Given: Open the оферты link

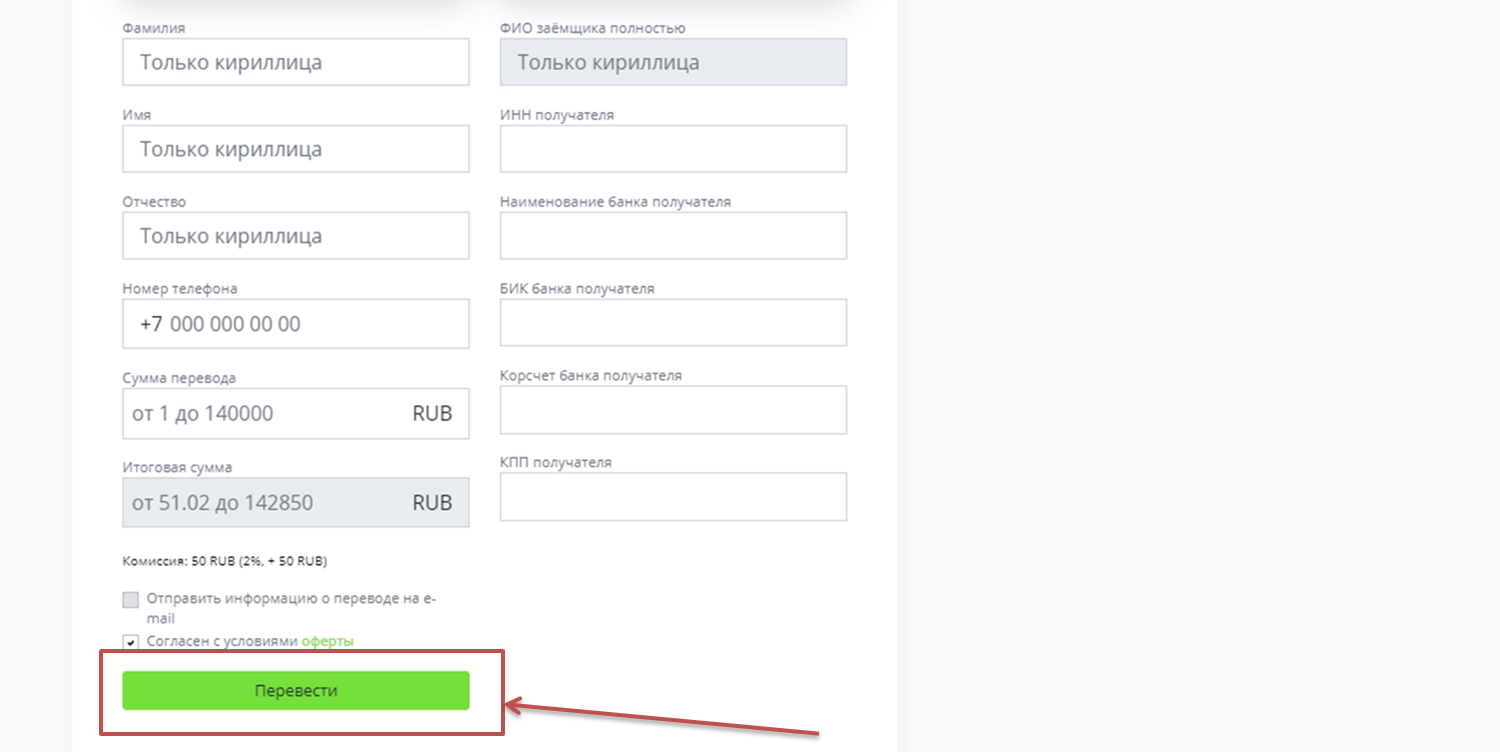Looking at the screenshot, I should [328, 641].
